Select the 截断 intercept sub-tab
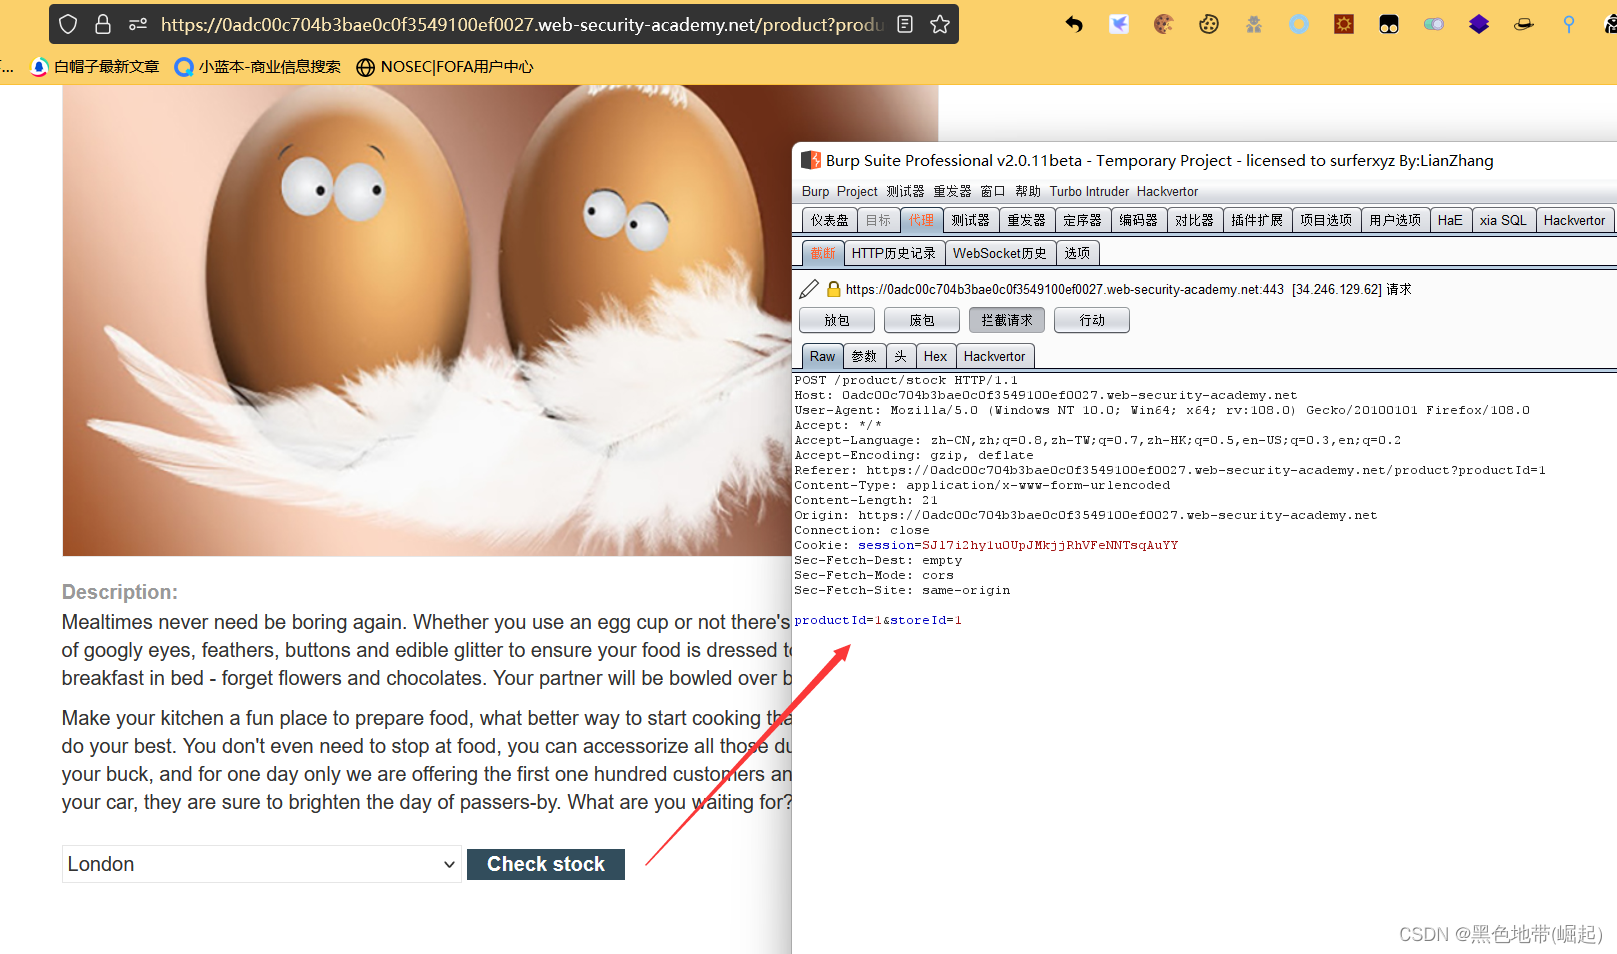This screenshot has width=1617, height=954. pos(823,253)
